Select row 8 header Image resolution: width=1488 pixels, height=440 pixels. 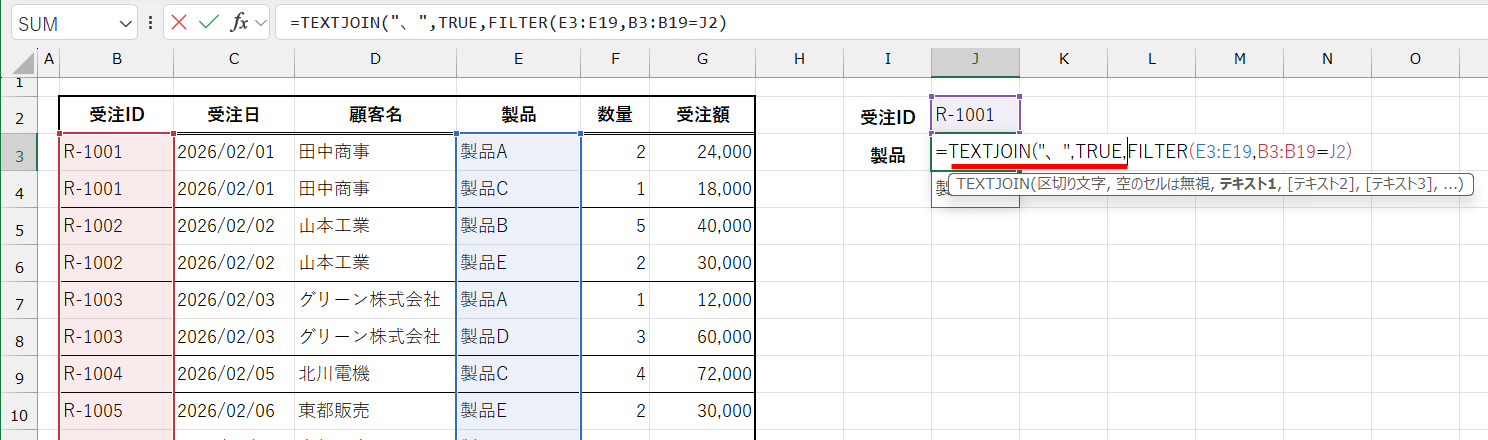coord(19,337)
